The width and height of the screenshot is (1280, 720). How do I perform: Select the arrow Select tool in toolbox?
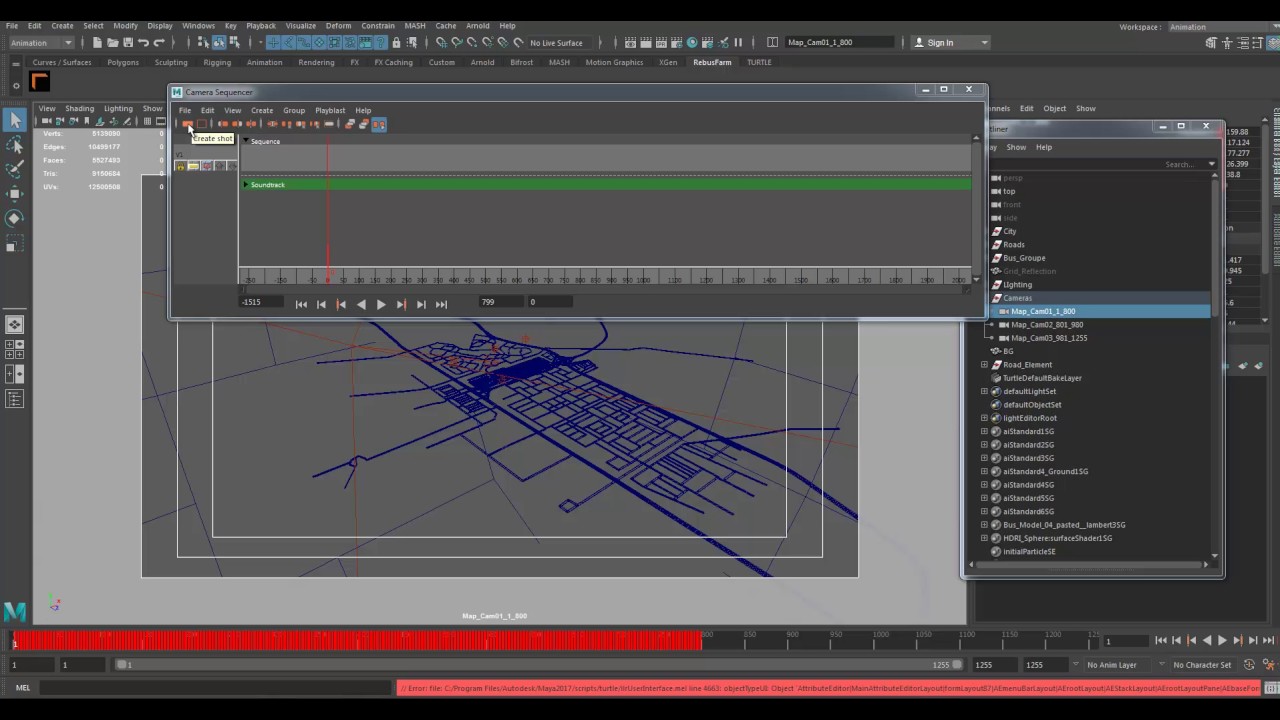point(15,120)
